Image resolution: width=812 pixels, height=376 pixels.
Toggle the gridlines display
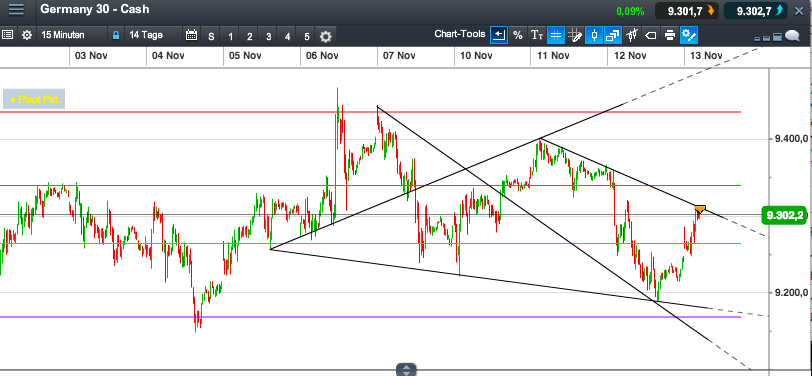click(x=556, y=35)
